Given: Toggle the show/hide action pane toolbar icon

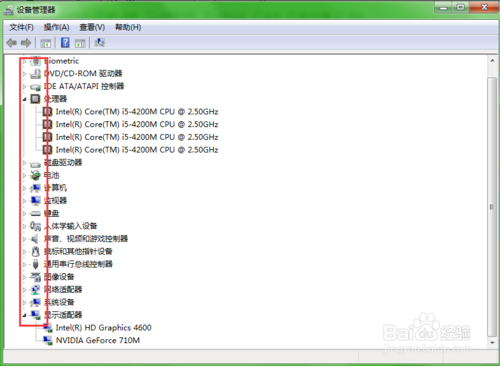Looking at the screenshot, I should (80, 43).
